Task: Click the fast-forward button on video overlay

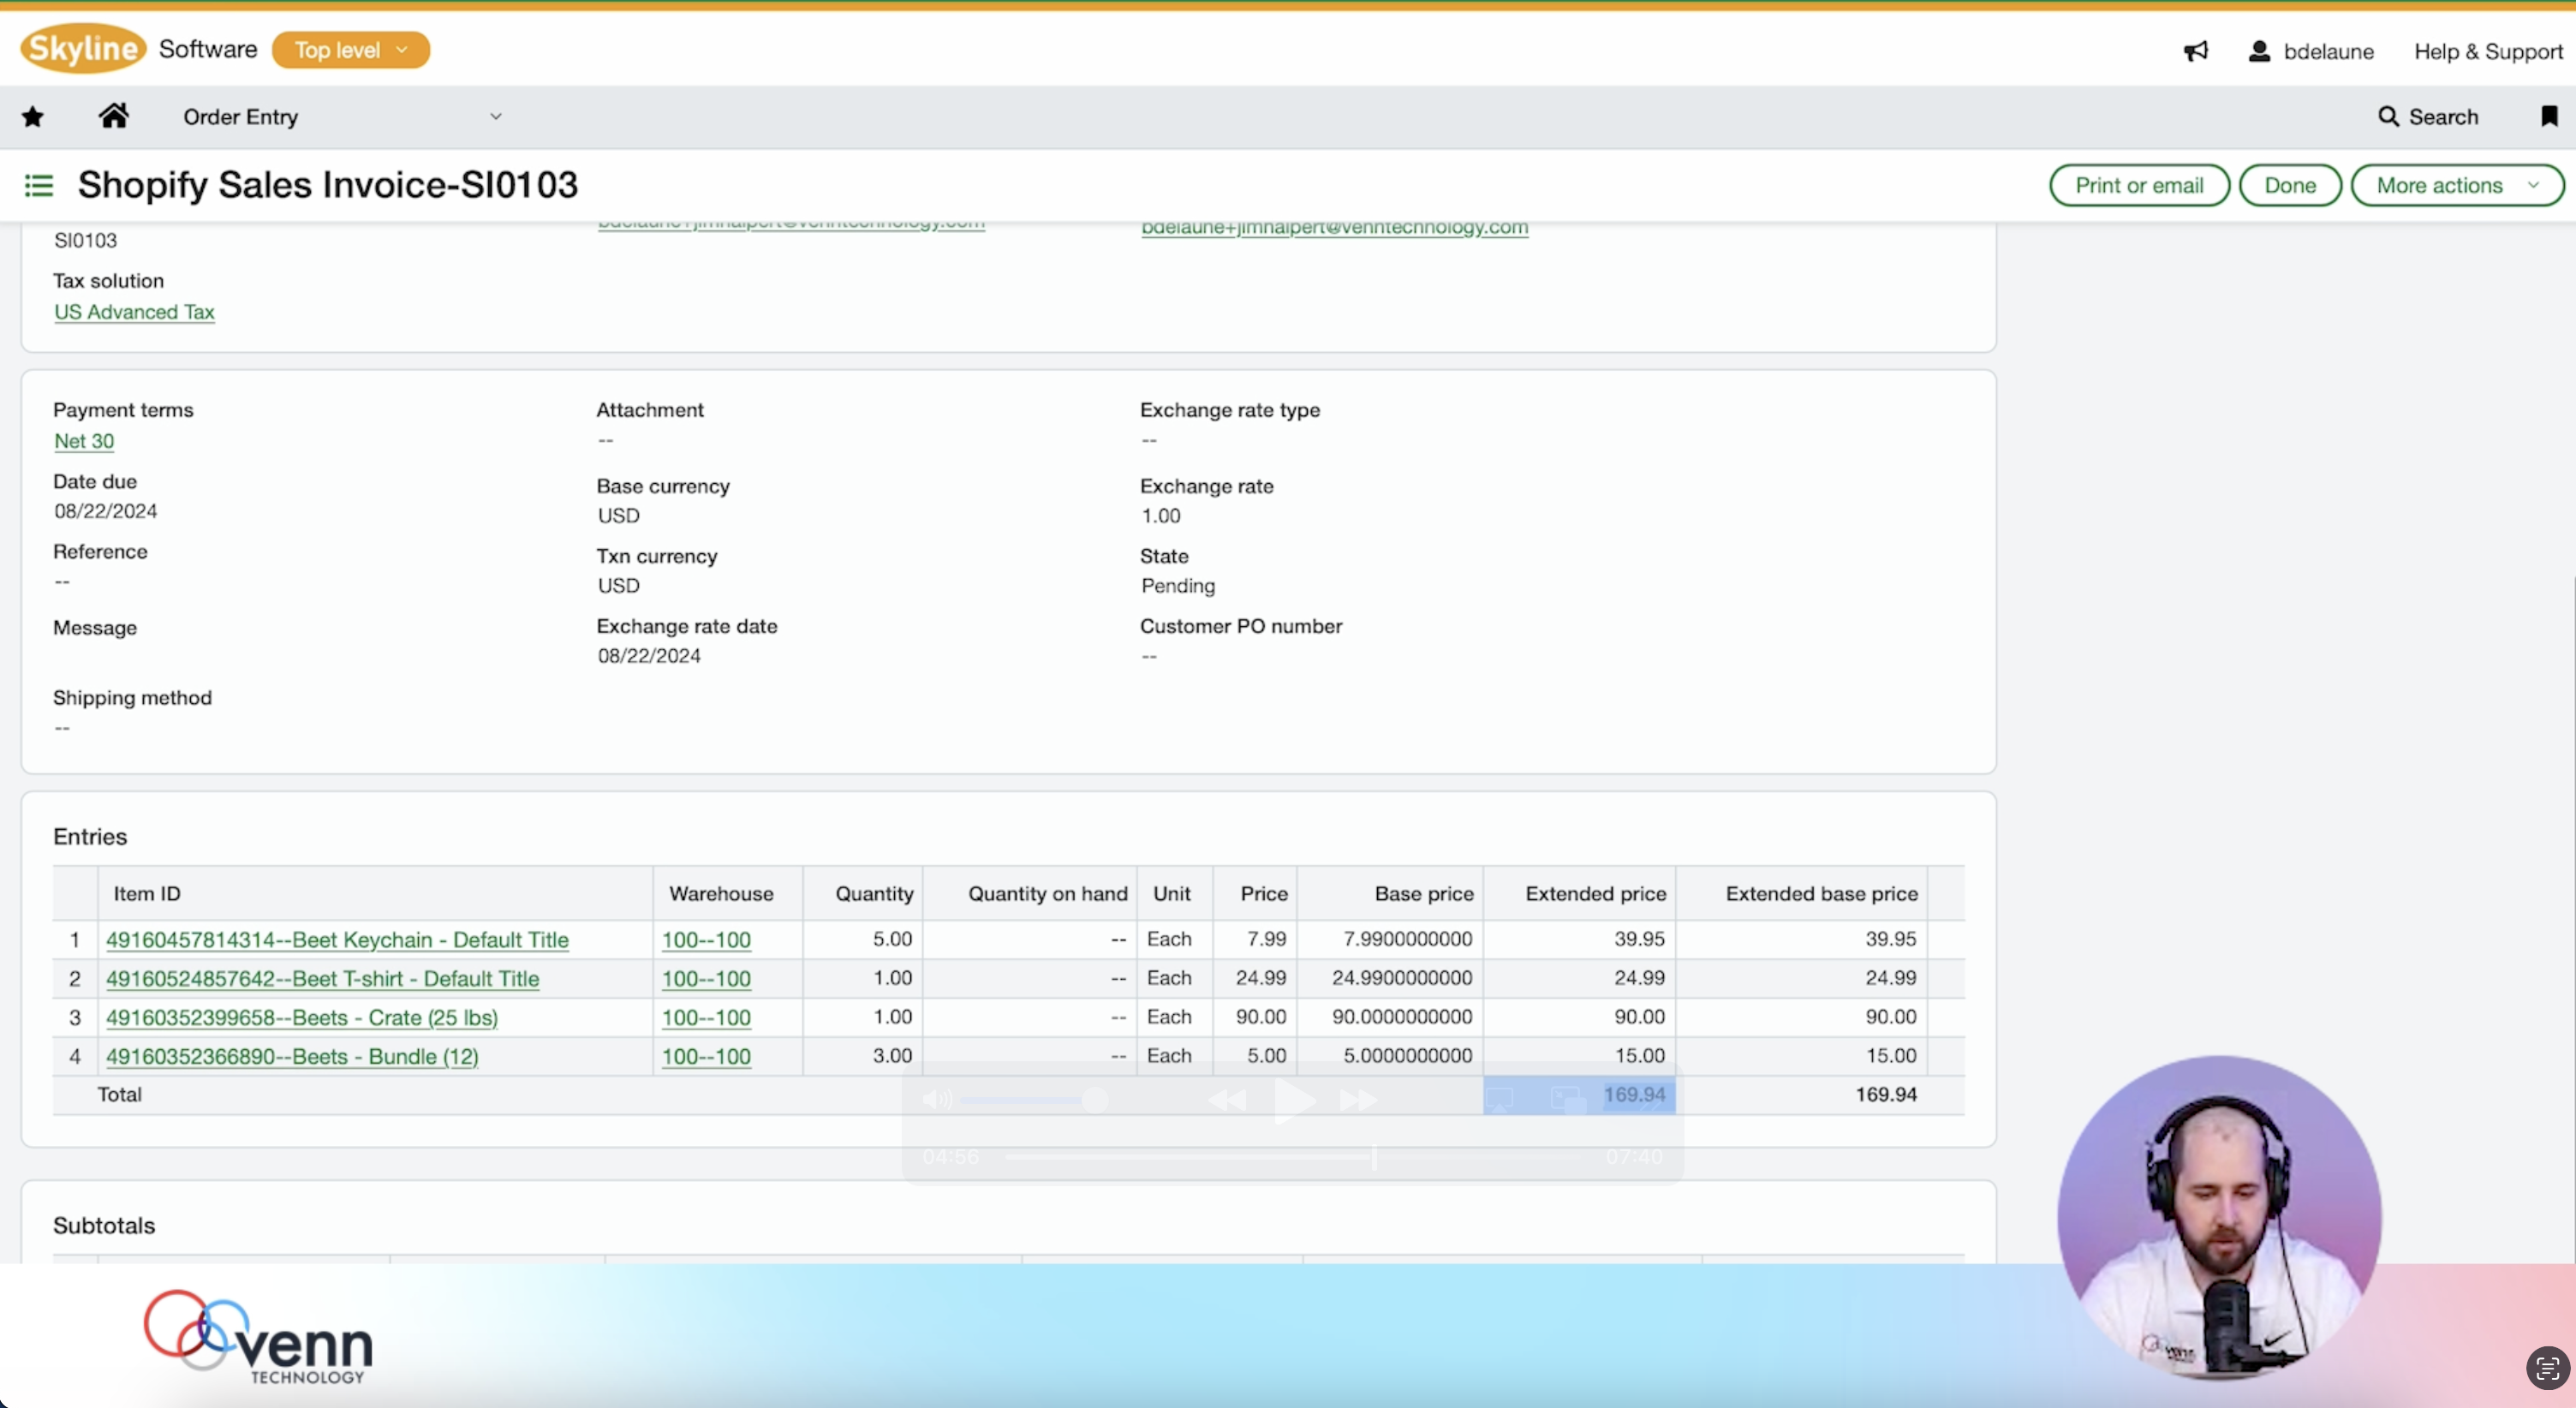Action: [x=1358, y=1101]
